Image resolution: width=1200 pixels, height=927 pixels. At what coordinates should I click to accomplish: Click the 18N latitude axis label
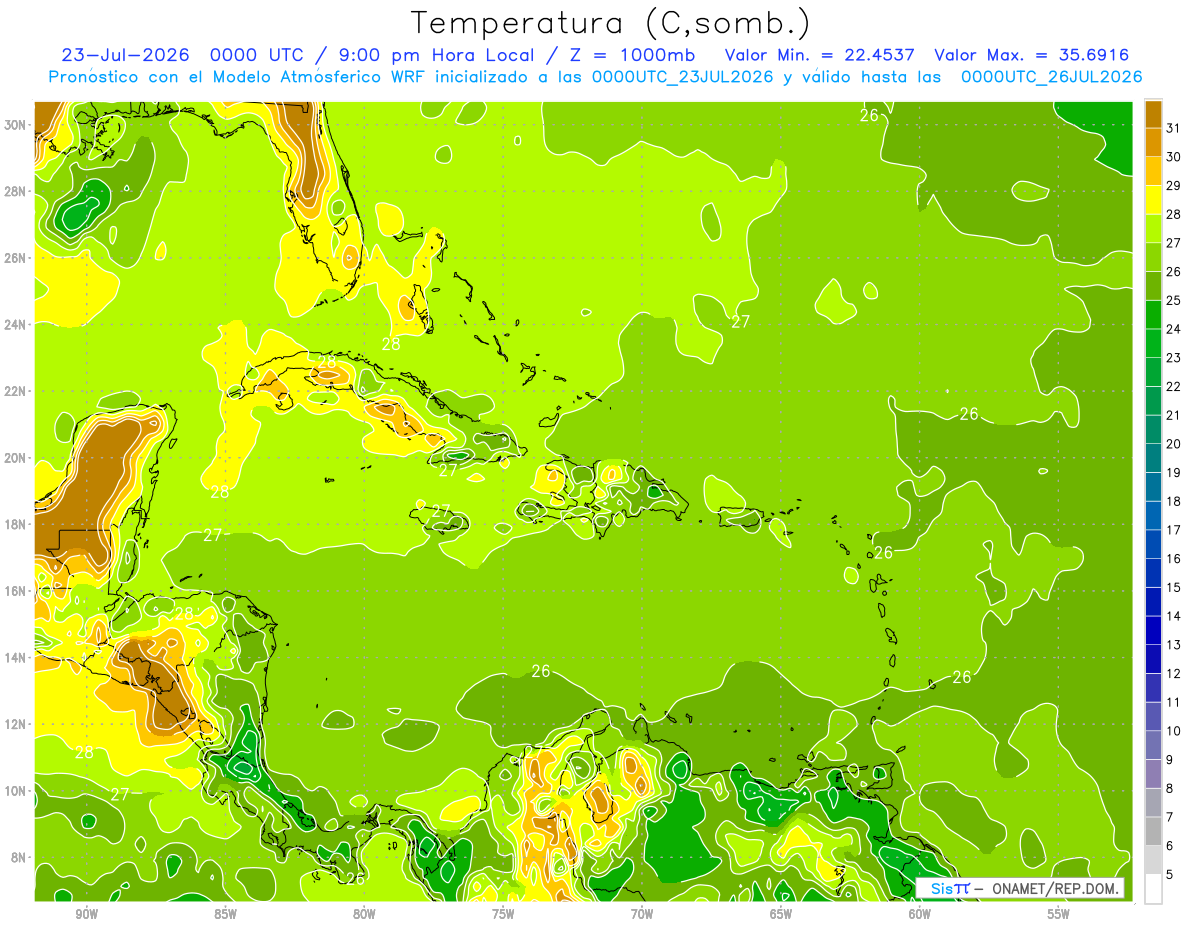click(16, 524)
